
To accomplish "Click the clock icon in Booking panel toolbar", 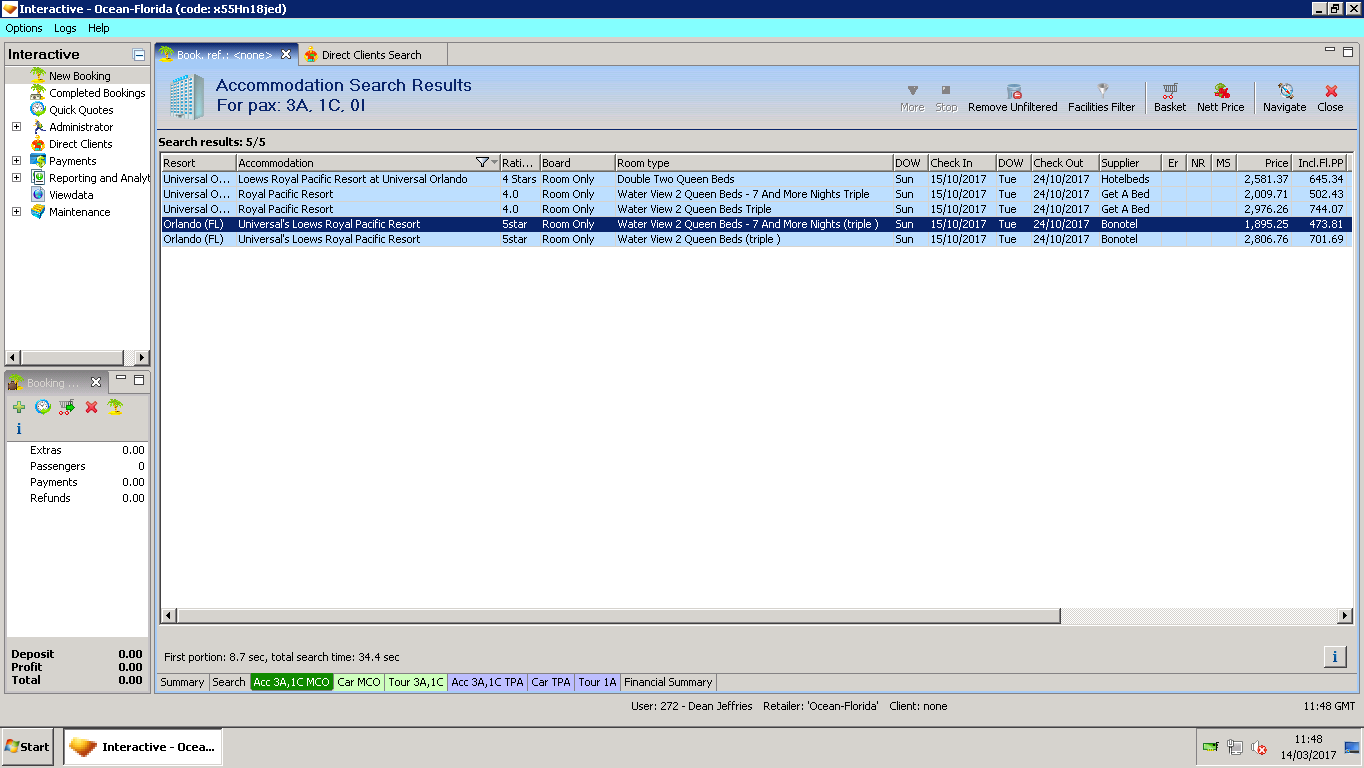I will pyautogui.click(x=43, y=407).
